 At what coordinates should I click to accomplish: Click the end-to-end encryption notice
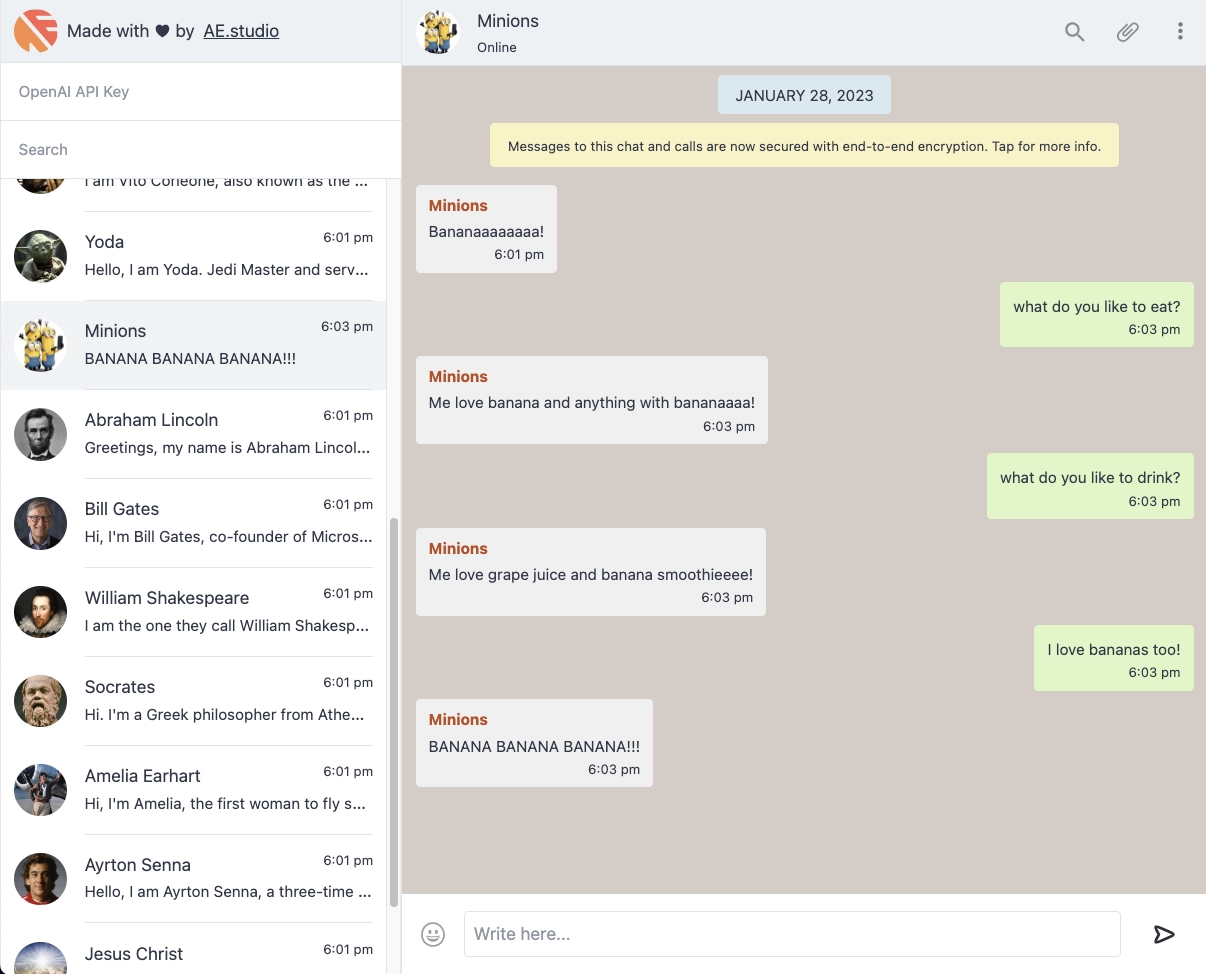pyautogui.click(x=804, y=146)
